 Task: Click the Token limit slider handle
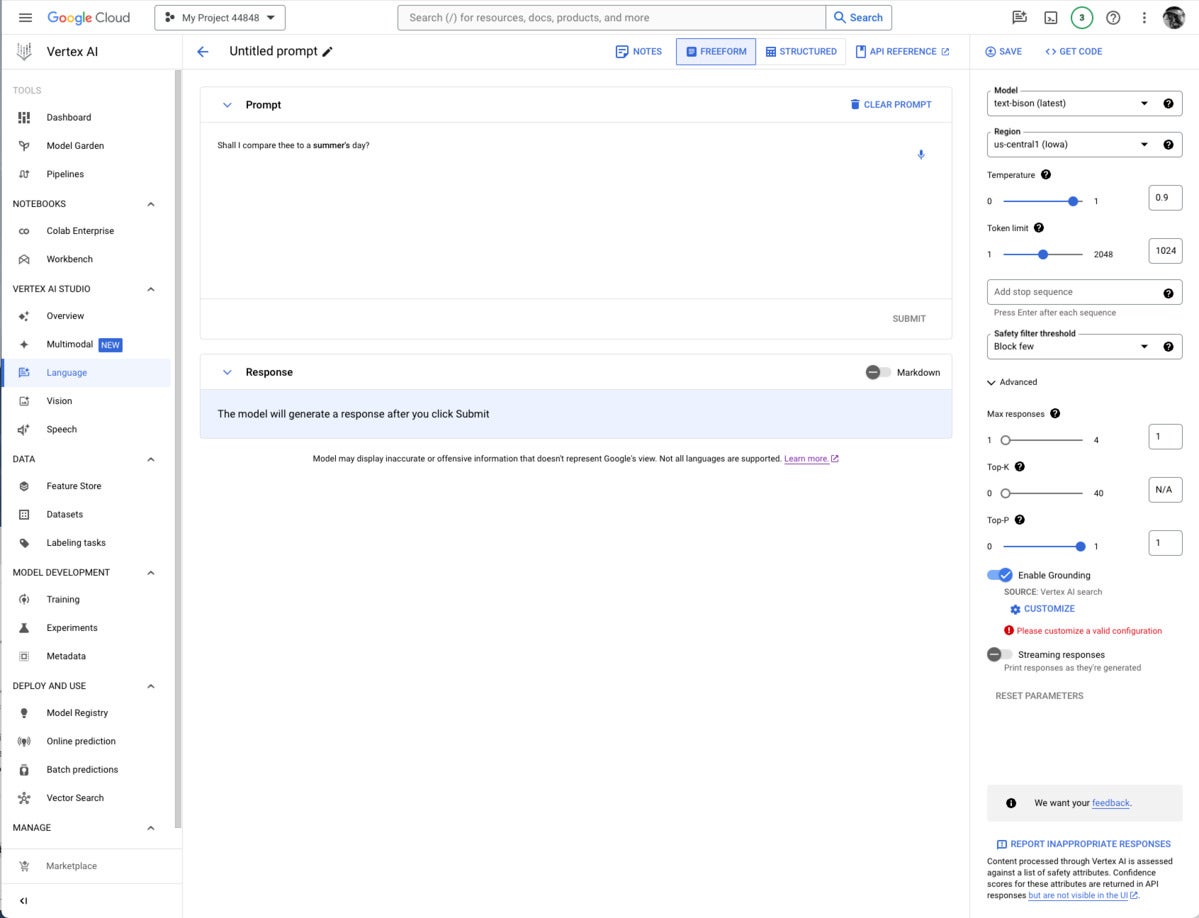click(x=1042, y=255)
